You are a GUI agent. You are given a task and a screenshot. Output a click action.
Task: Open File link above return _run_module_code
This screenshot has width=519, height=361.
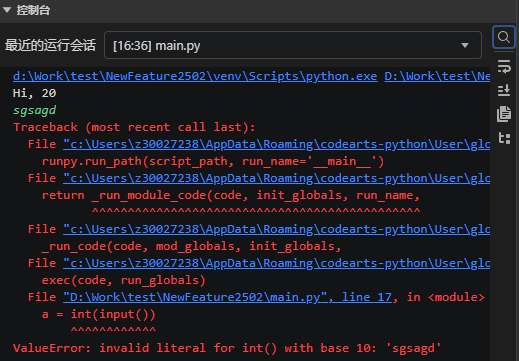point(276,178)
